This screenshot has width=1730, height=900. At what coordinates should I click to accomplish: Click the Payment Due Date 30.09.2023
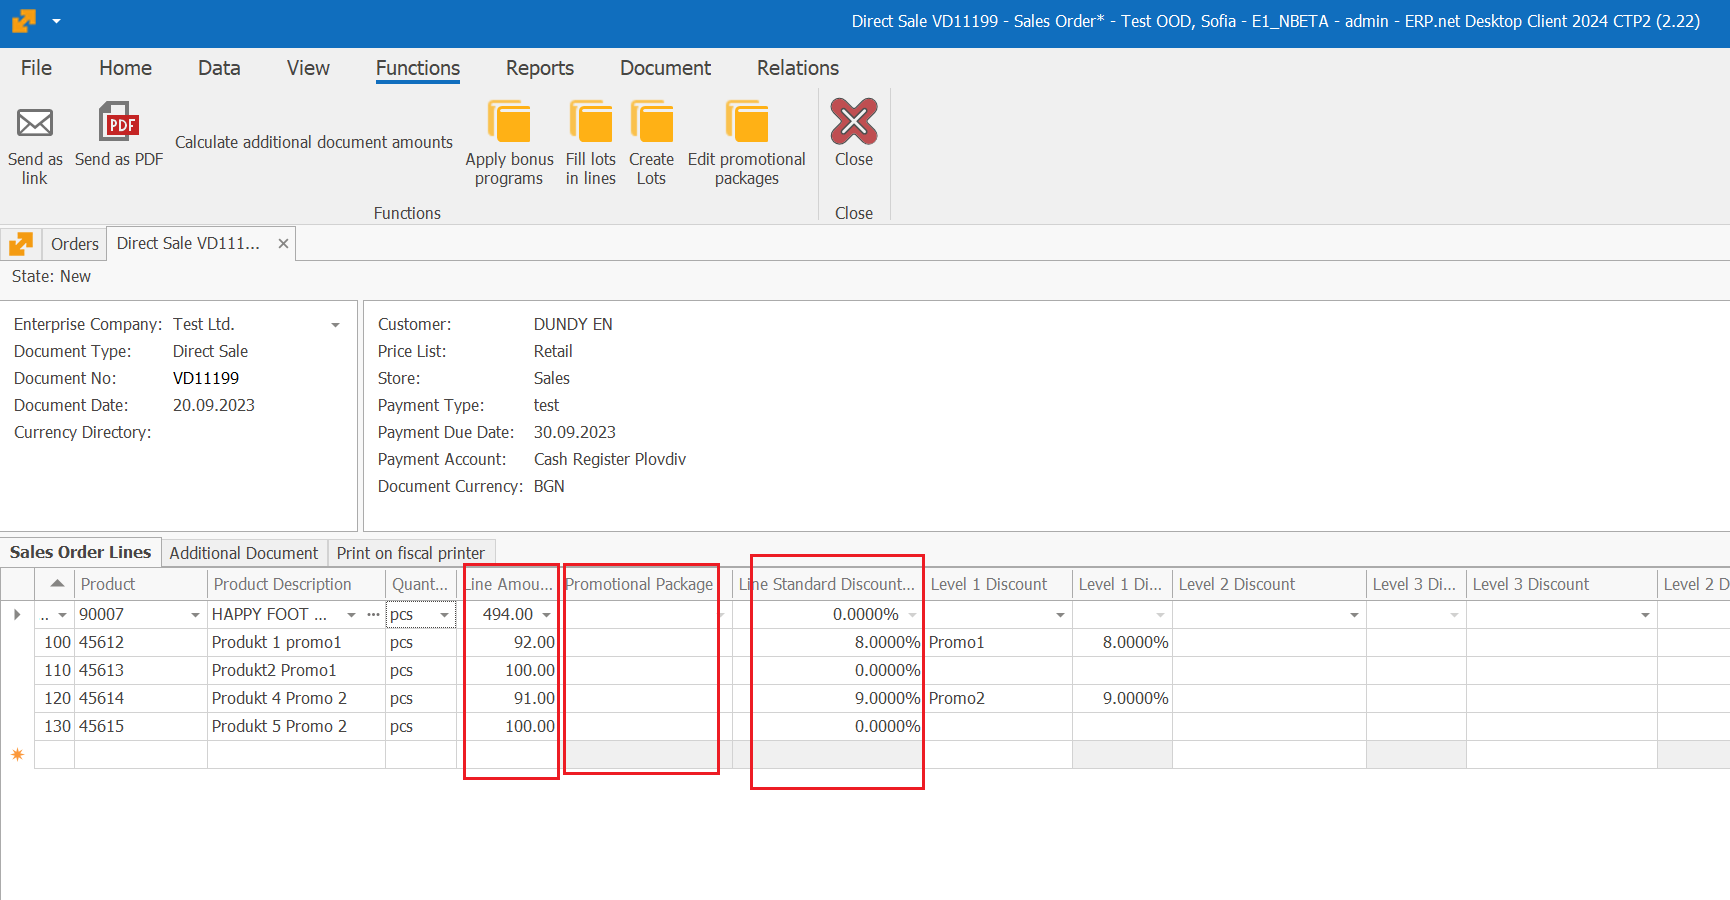coord(575,432)
